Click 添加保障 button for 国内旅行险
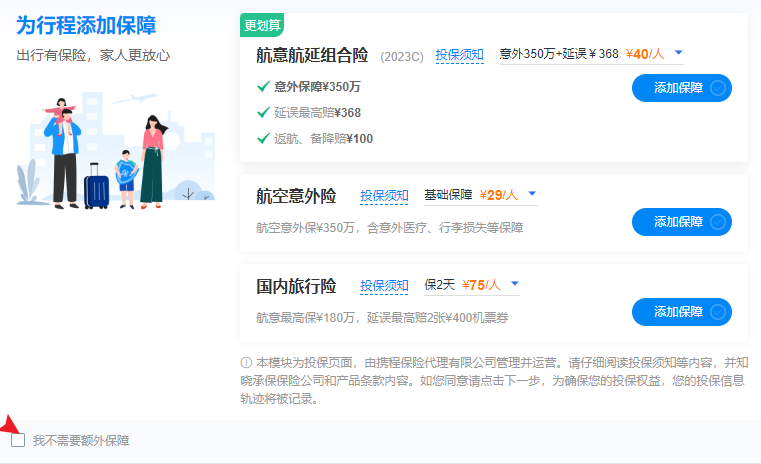Image resolution: width=761 pixels, height=464 pixels. tap(681, 312)
